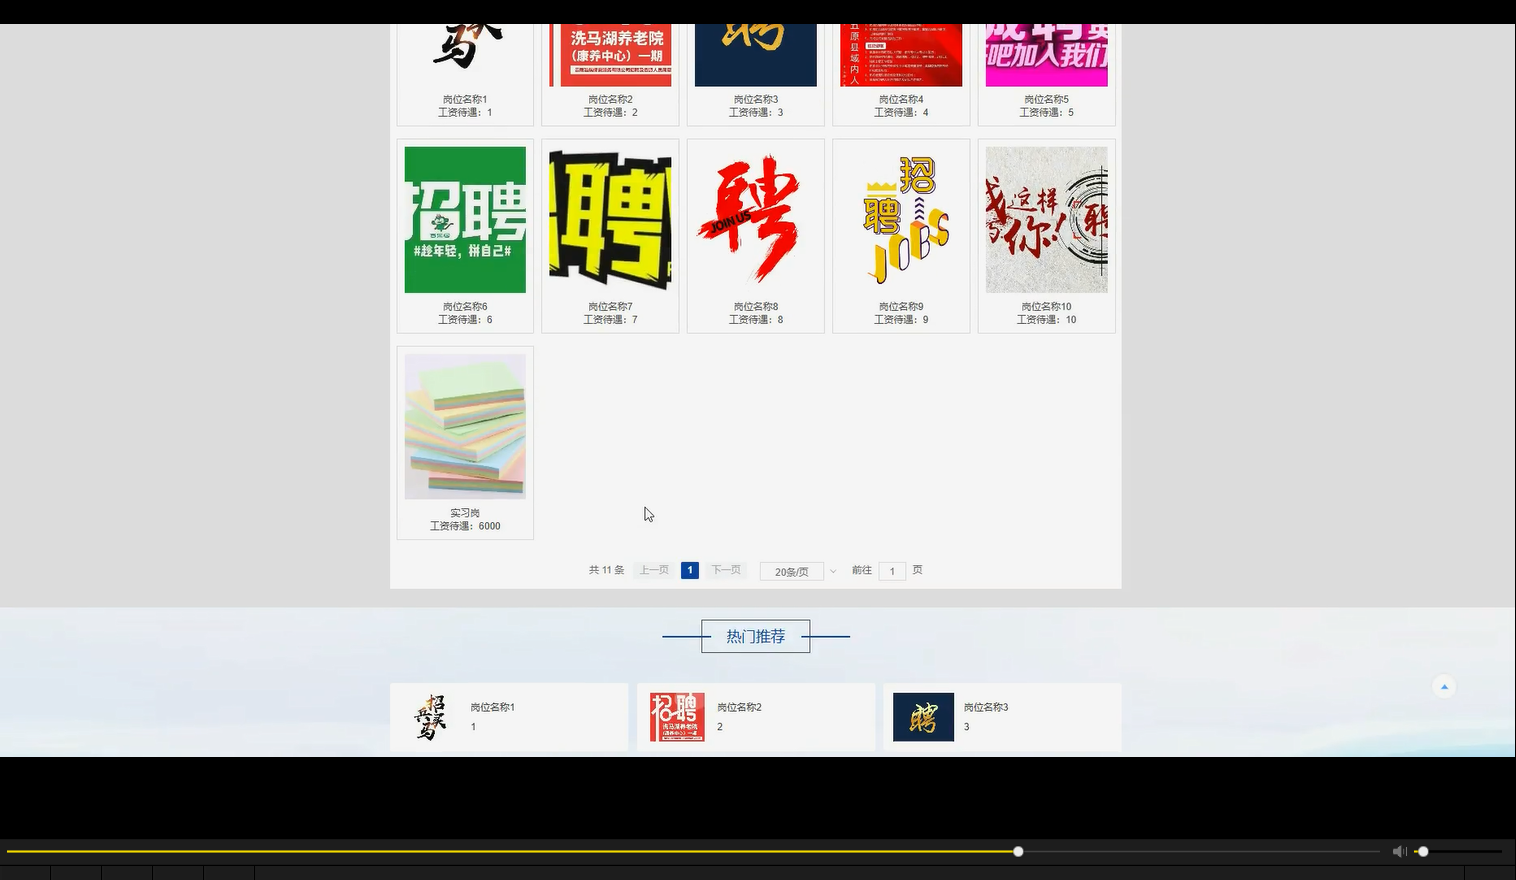1516x880 pixels.
Task: Click the back-to-top arrow button
Action: [x=1444, y=686]
